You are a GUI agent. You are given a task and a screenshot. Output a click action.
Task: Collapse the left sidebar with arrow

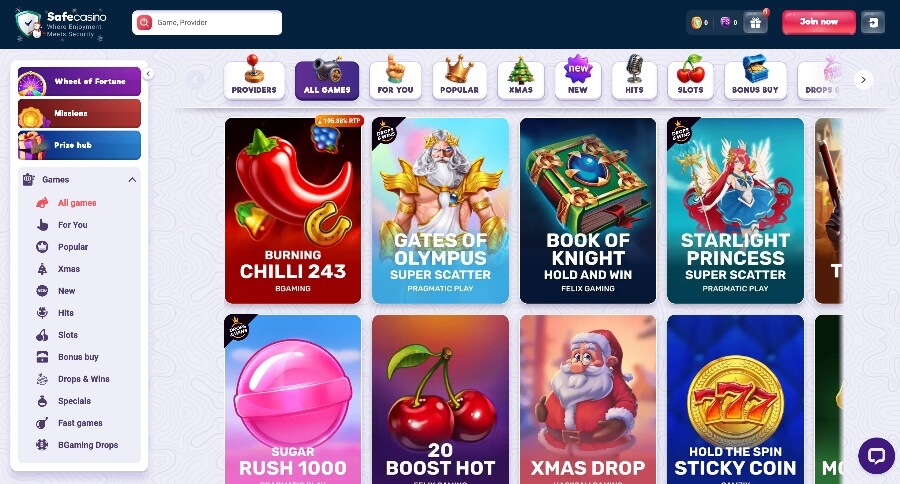click(x=148, y=73)
